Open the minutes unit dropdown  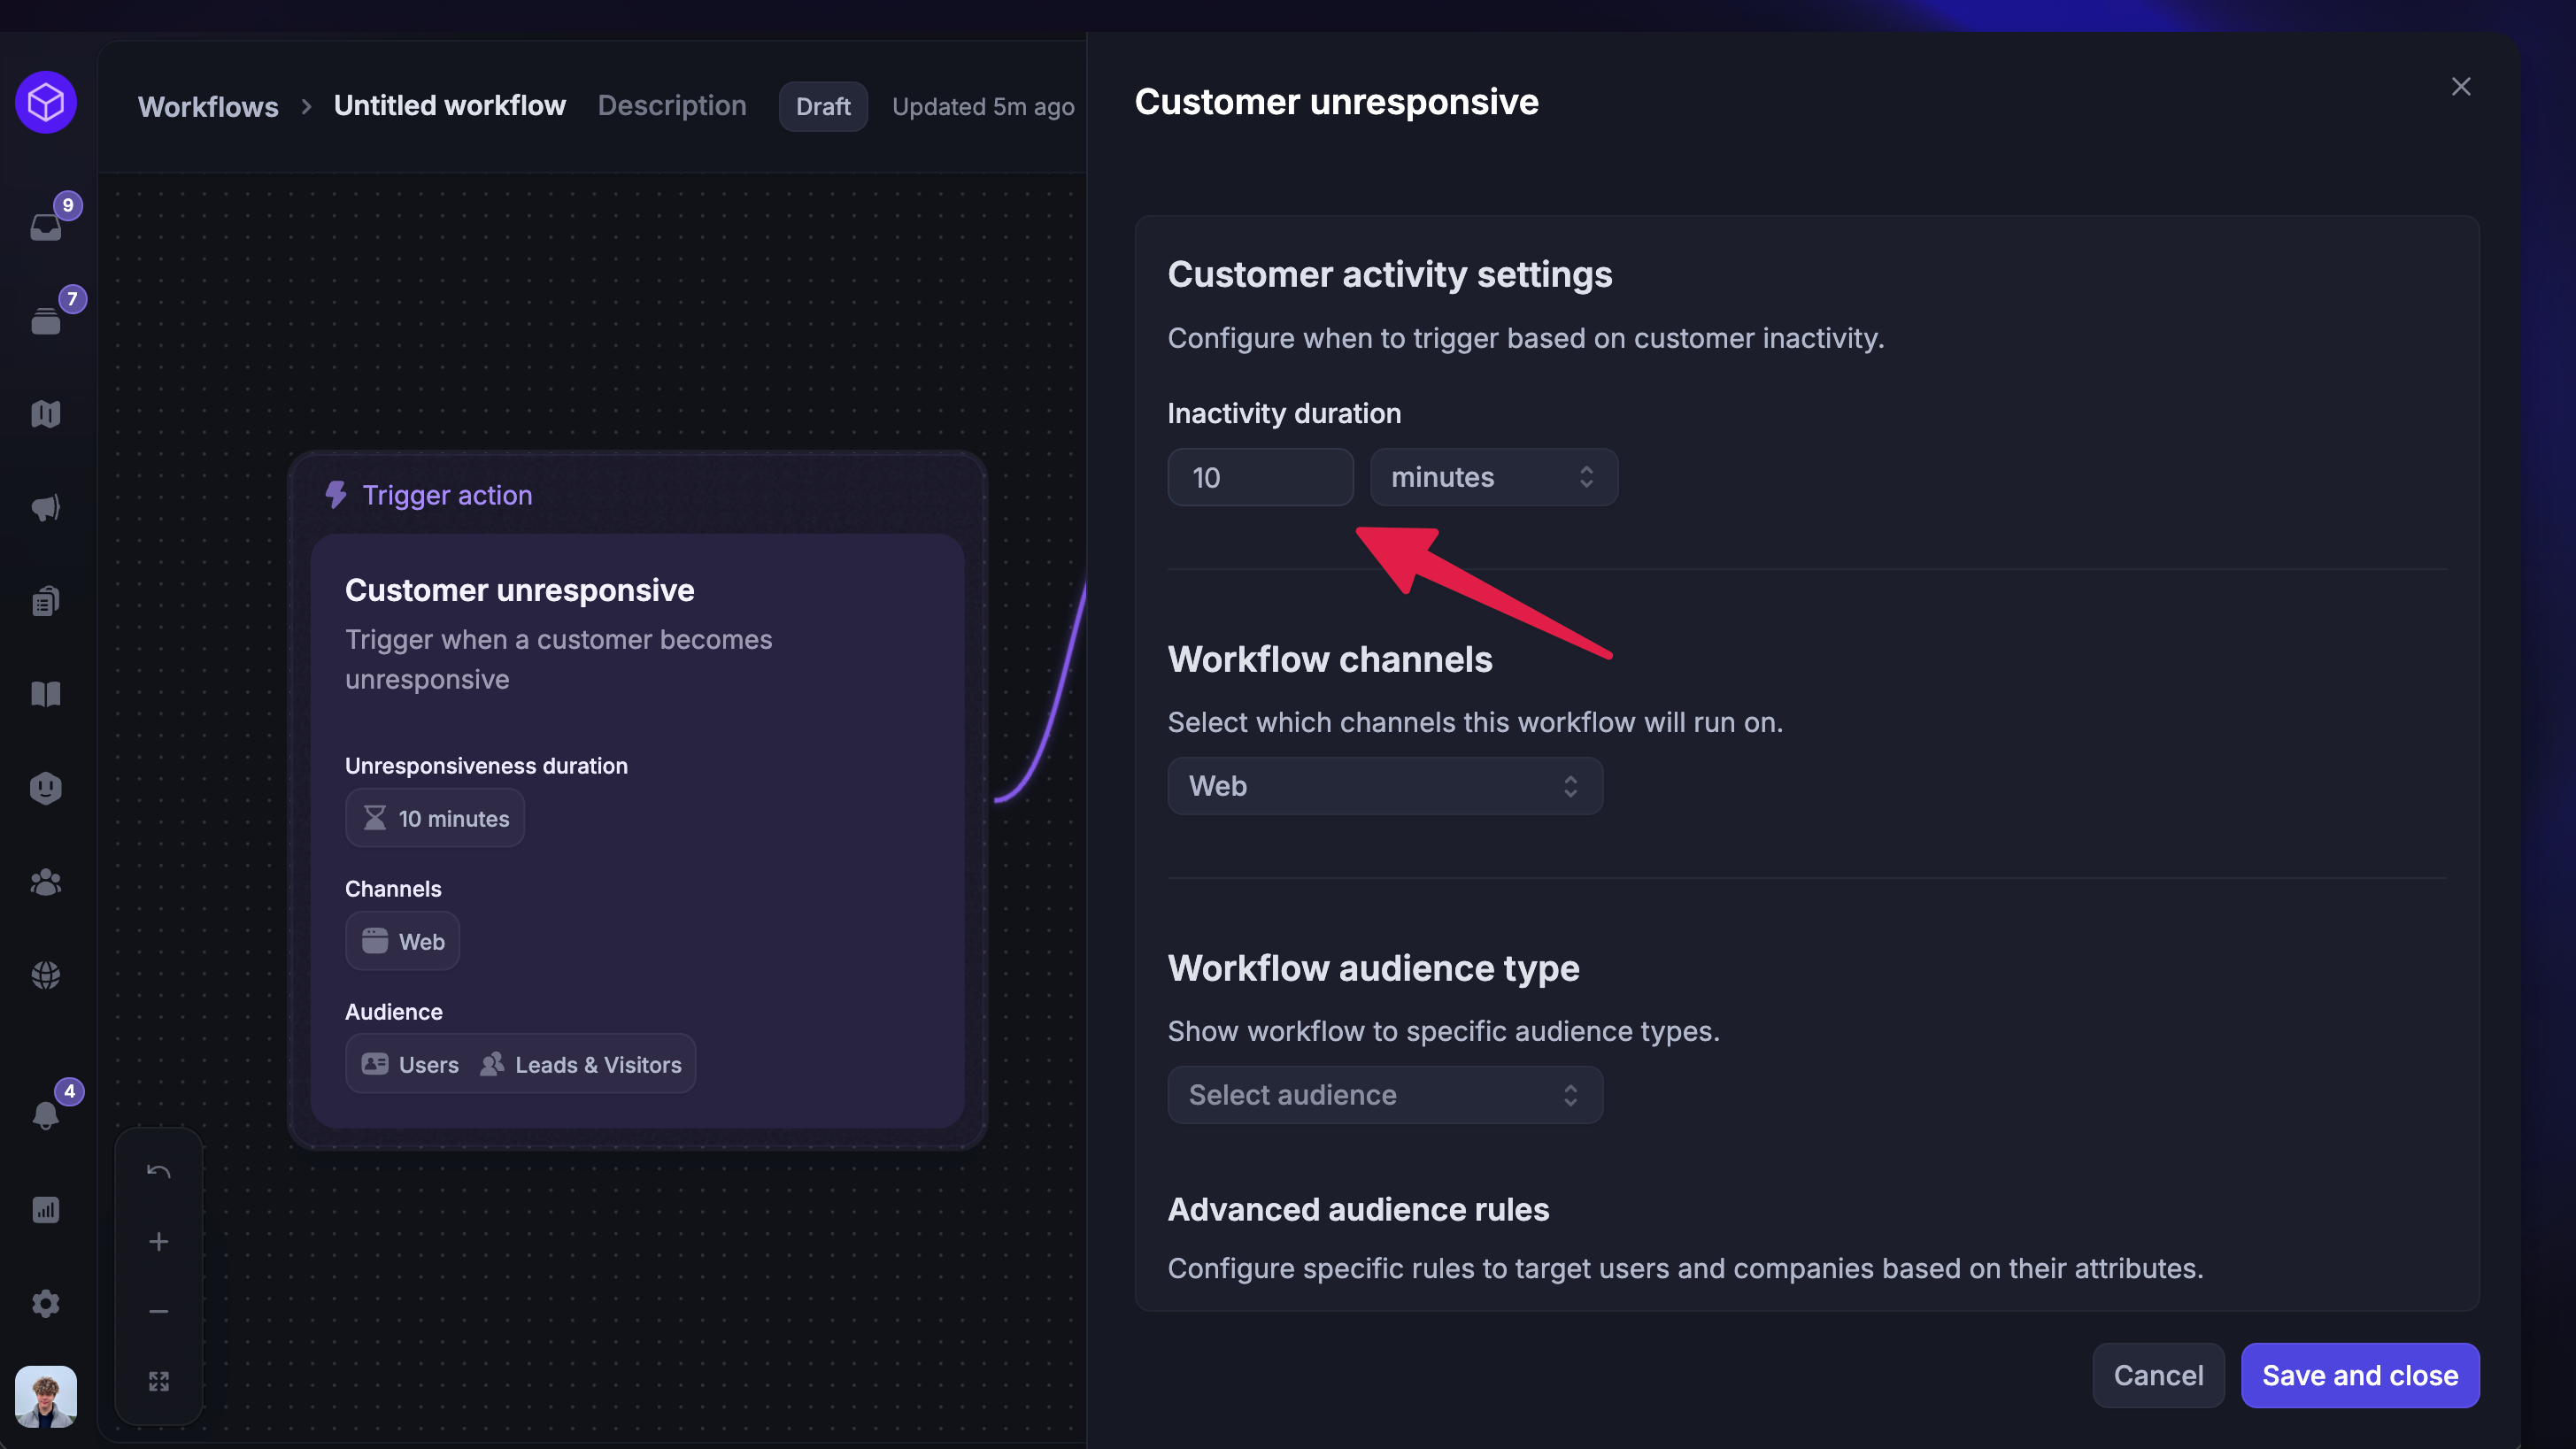click(1493, 477)
